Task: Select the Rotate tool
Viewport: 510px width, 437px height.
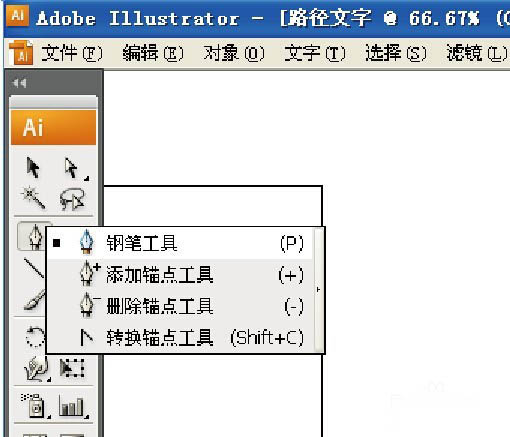Action: click(35, 336)
